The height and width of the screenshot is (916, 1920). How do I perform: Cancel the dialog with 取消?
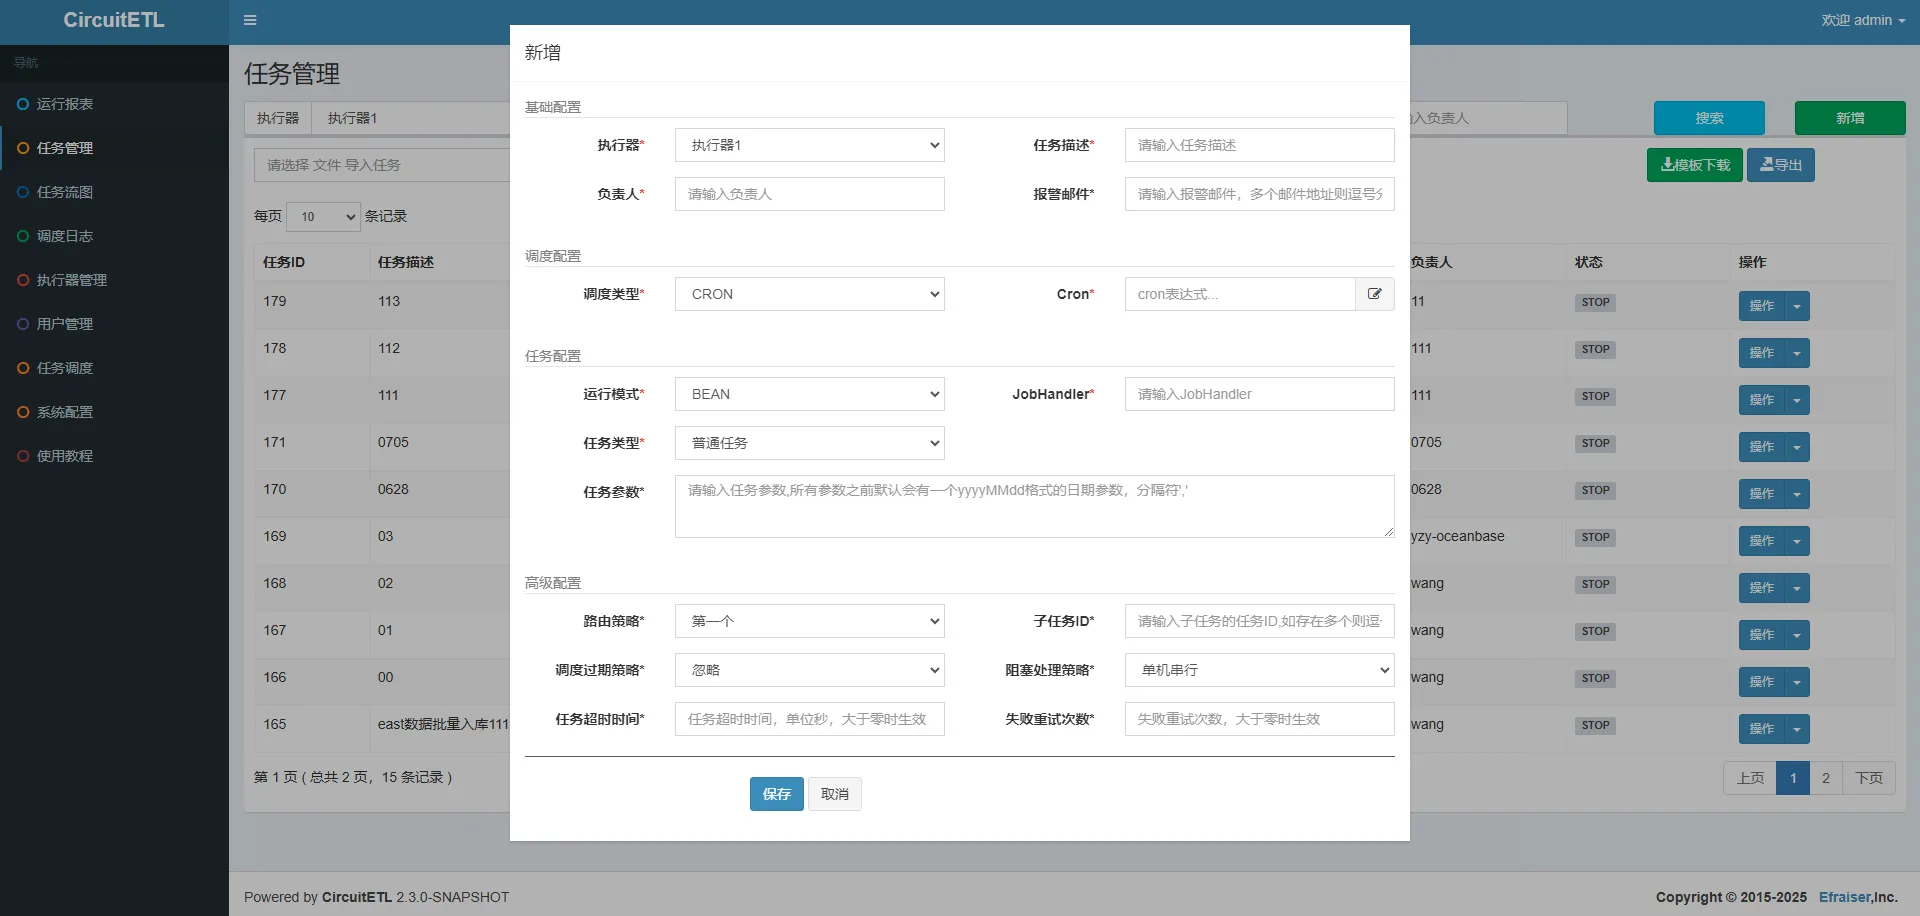coord(834,794)
